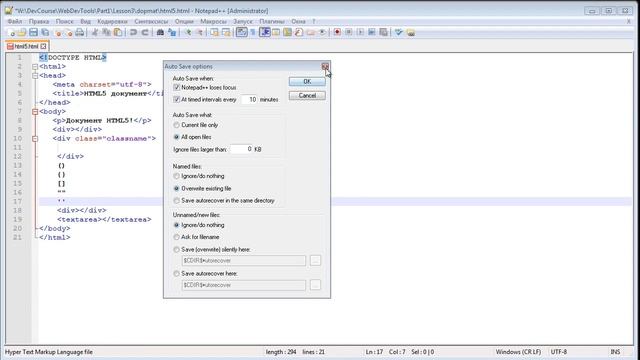Screen dimensions: 640x360
Task: Toggle the Show all characters icon
Action: (x=253, y=33)
